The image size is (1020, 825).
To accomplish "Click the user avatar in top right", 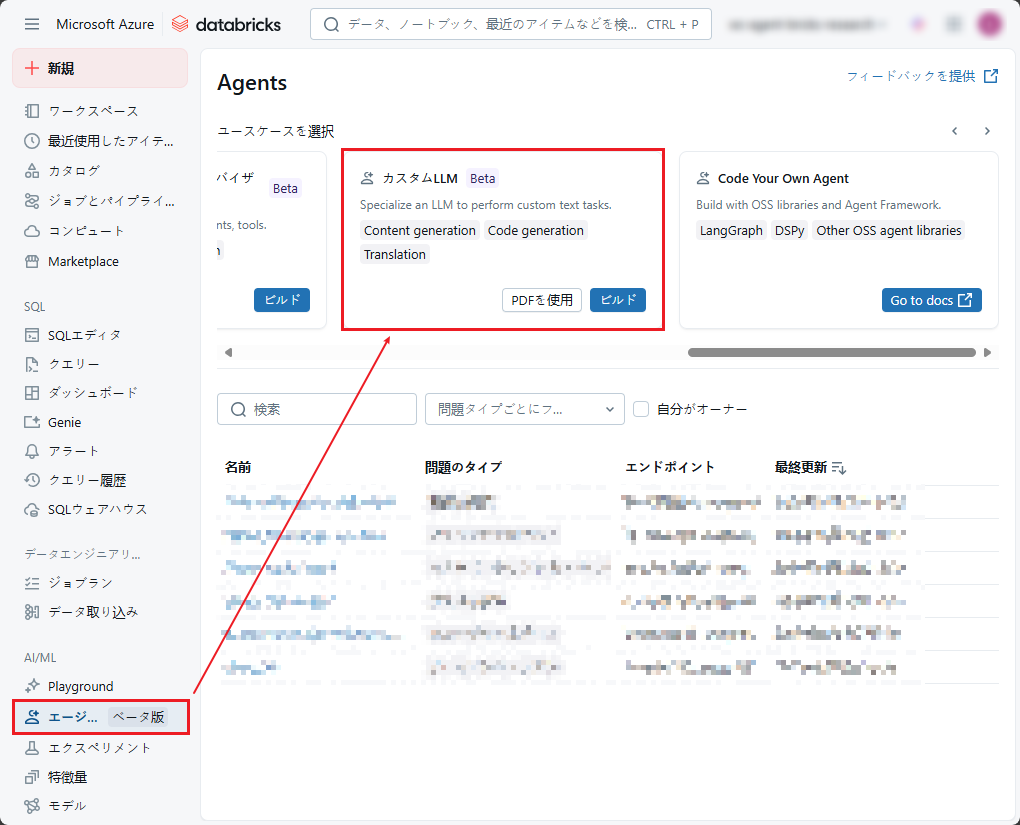I will click(989, 24).
